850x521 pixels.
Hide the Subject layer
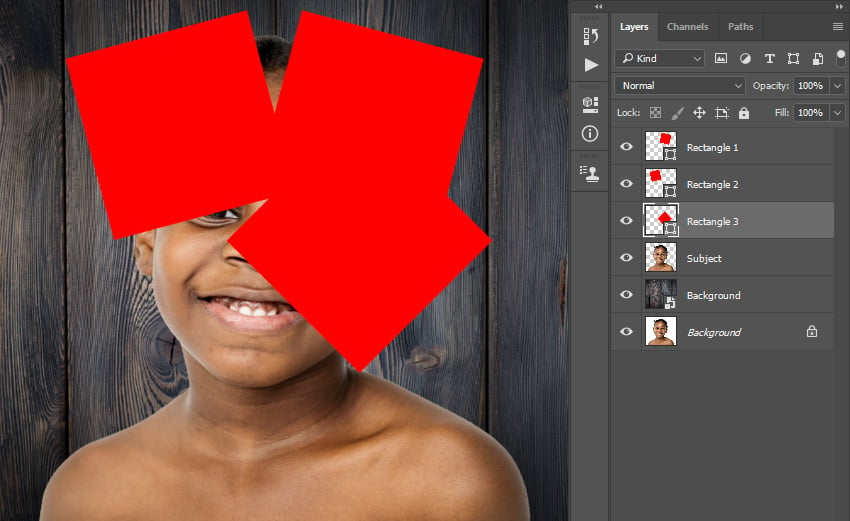[x=626, y=257]
